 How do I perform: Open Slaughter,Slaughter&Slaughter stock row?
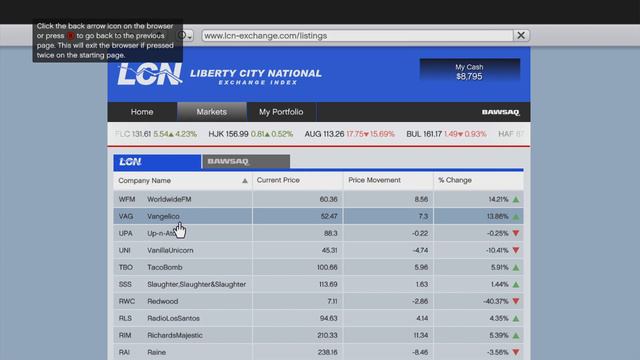[x=318, y=284]
